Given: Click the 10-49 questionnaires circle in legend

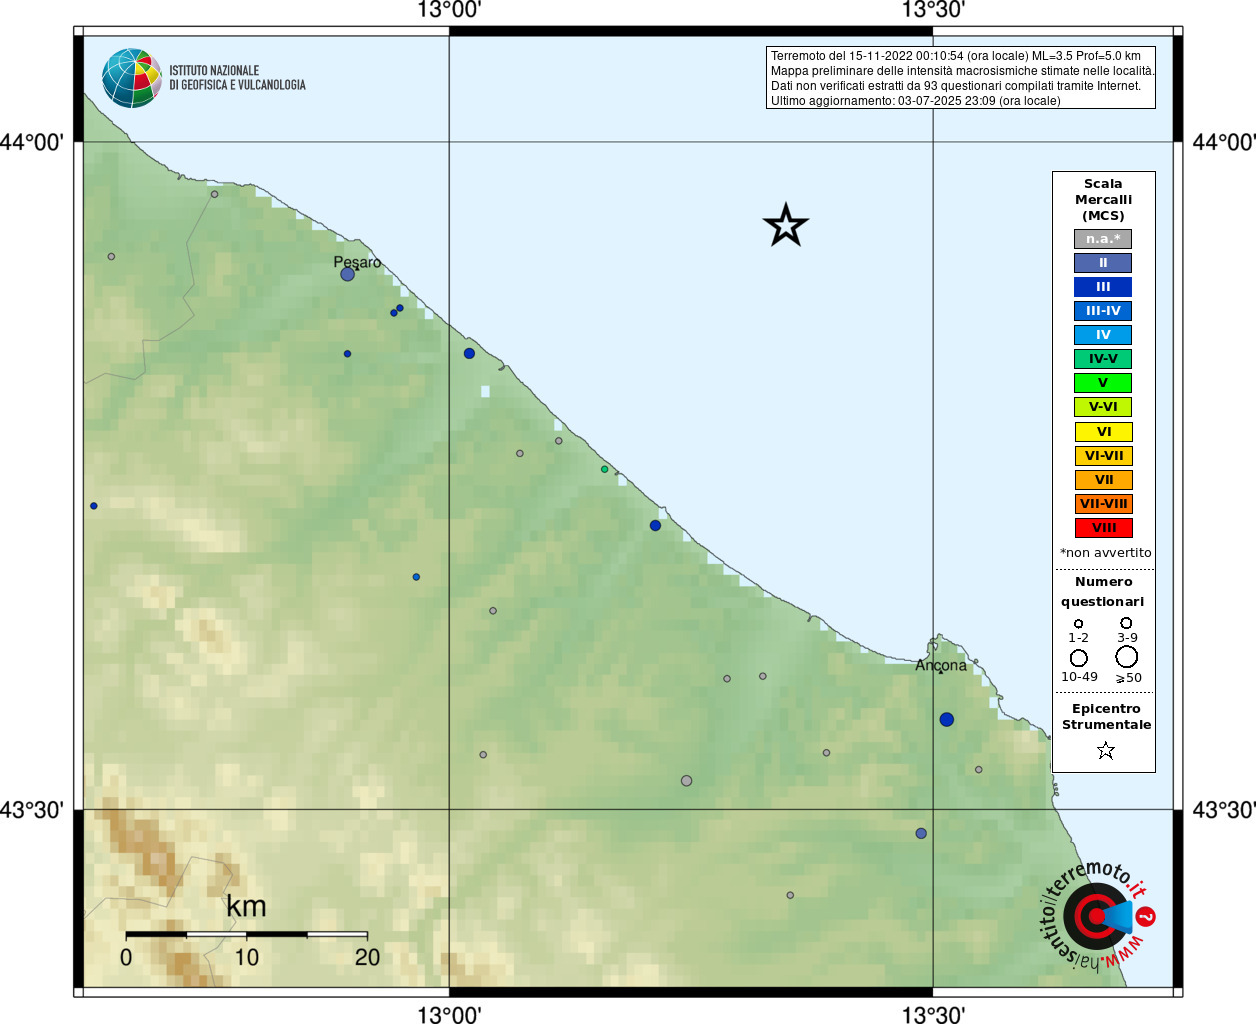Looking at the screenshot, I should [1079, 658].
